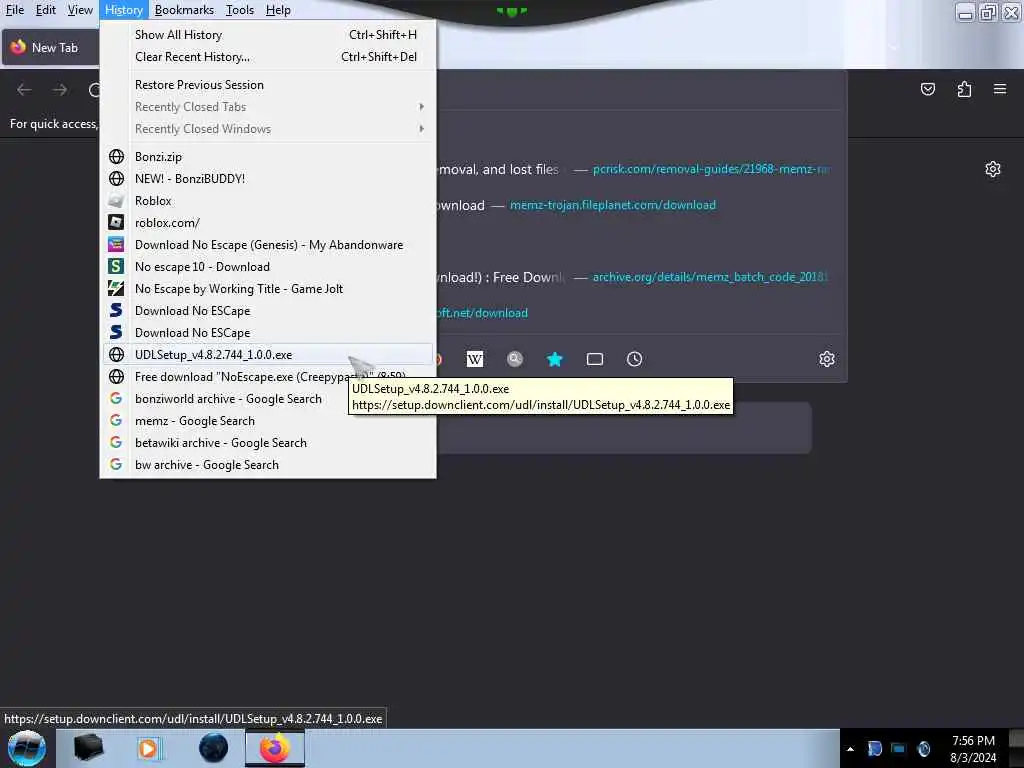
Task: Open roblox.com/ history entry
Action: 268,223
